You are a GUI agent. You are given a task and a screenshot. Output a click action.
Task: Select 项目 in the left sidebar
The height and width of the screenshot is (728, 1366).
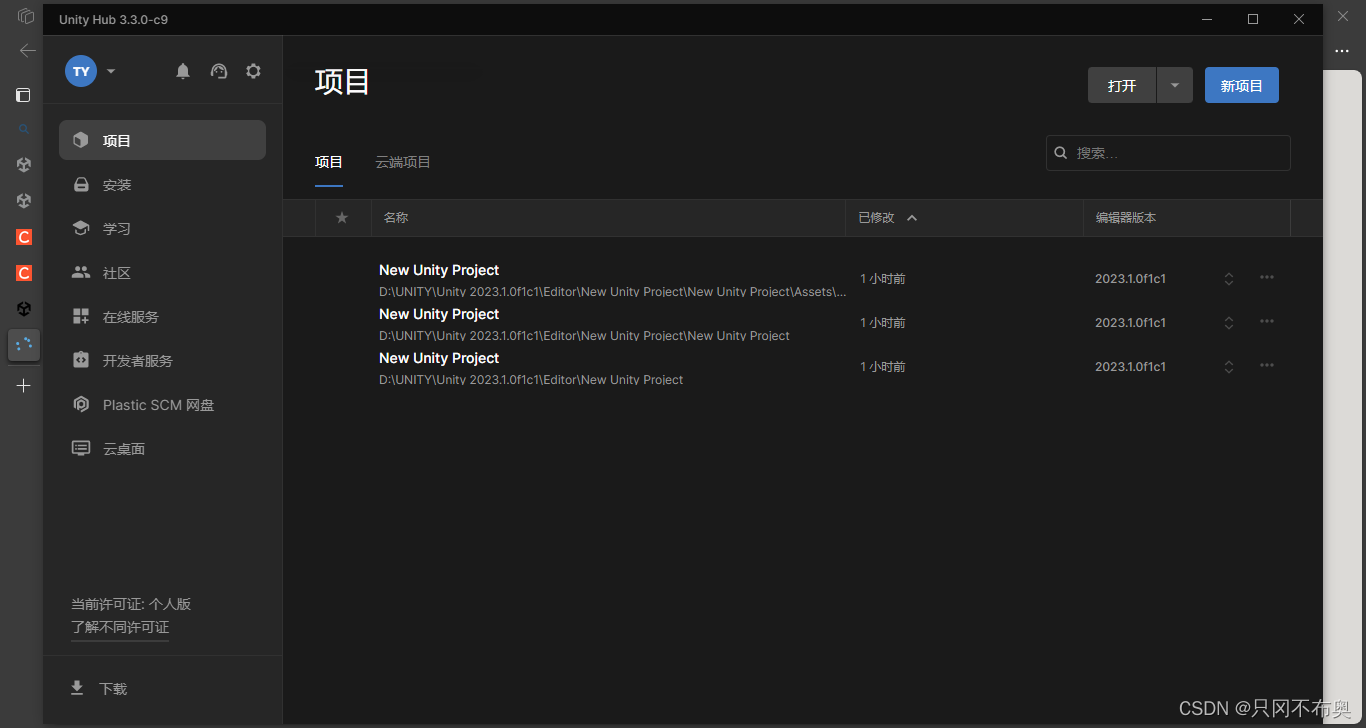point(162,140)
